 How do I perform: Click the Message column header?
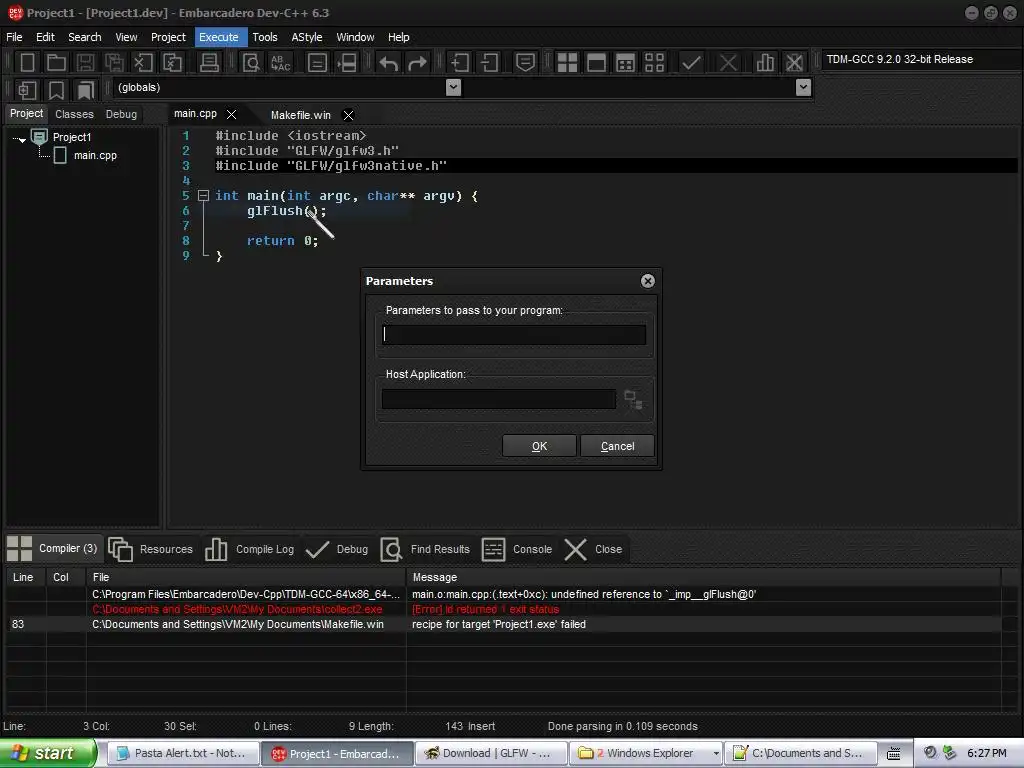(x=703, y=577)
